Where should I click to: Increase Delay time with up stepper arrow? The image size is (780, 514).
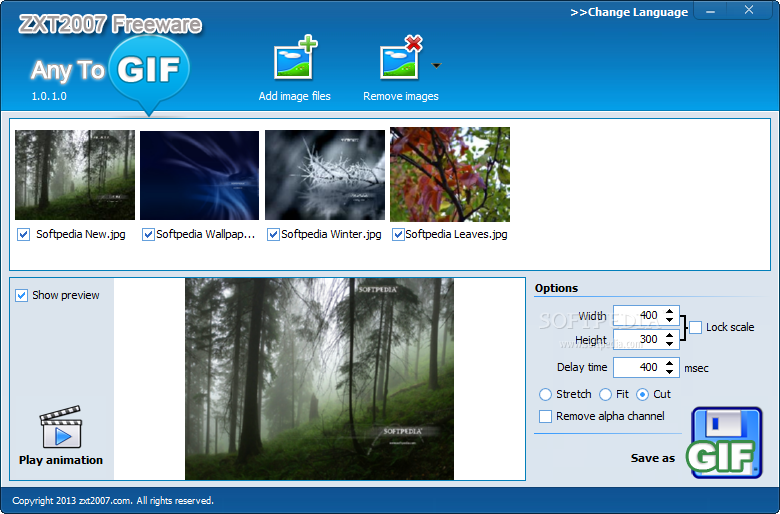pos(670,363)
